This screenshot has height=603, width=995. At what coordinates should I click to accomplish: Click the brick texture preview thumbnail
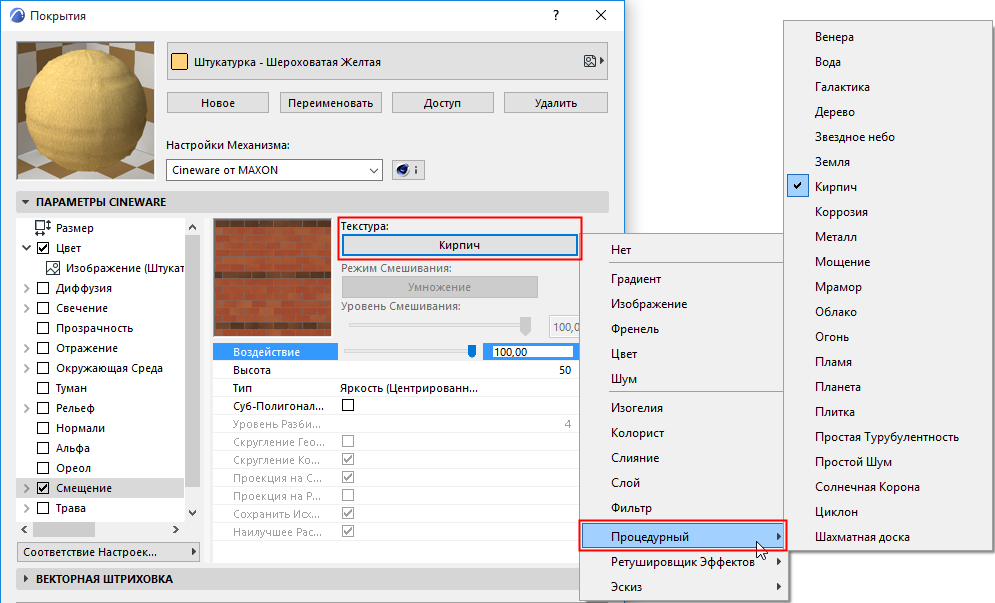click(x=272, y=277)
